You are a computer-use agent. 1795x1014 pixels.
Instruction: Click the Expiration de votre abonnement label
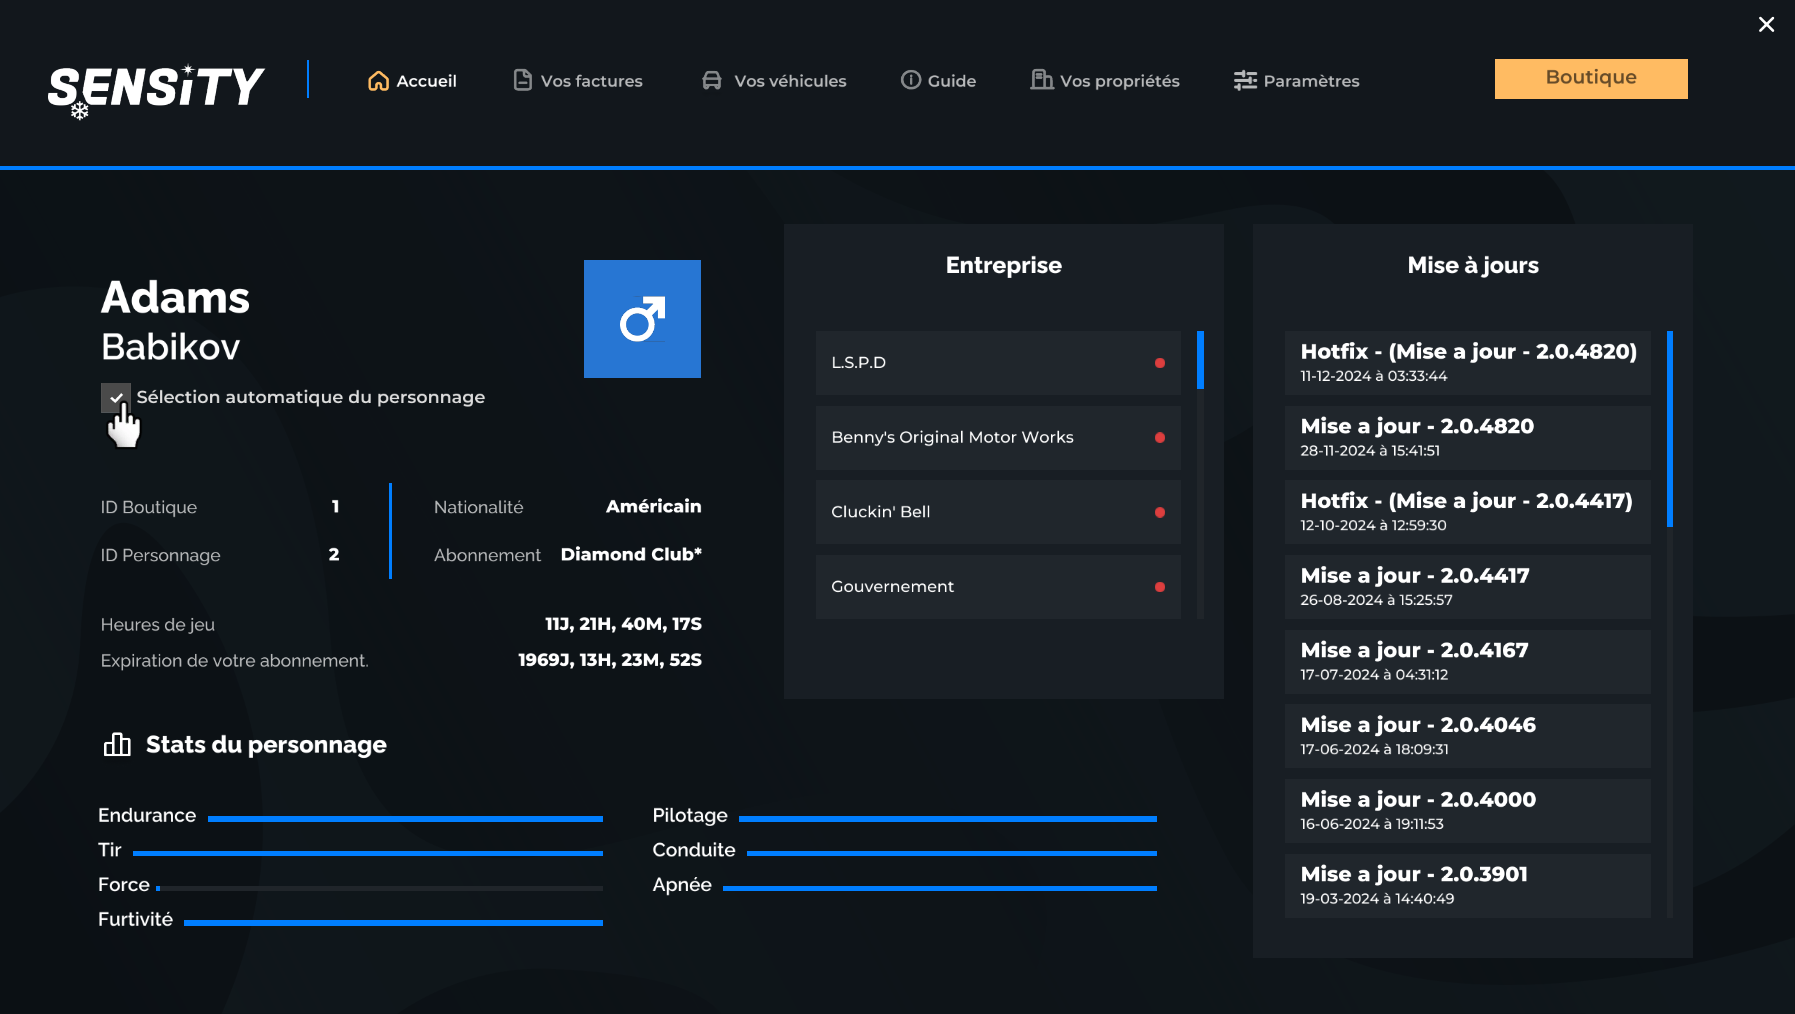pos(234,661)
